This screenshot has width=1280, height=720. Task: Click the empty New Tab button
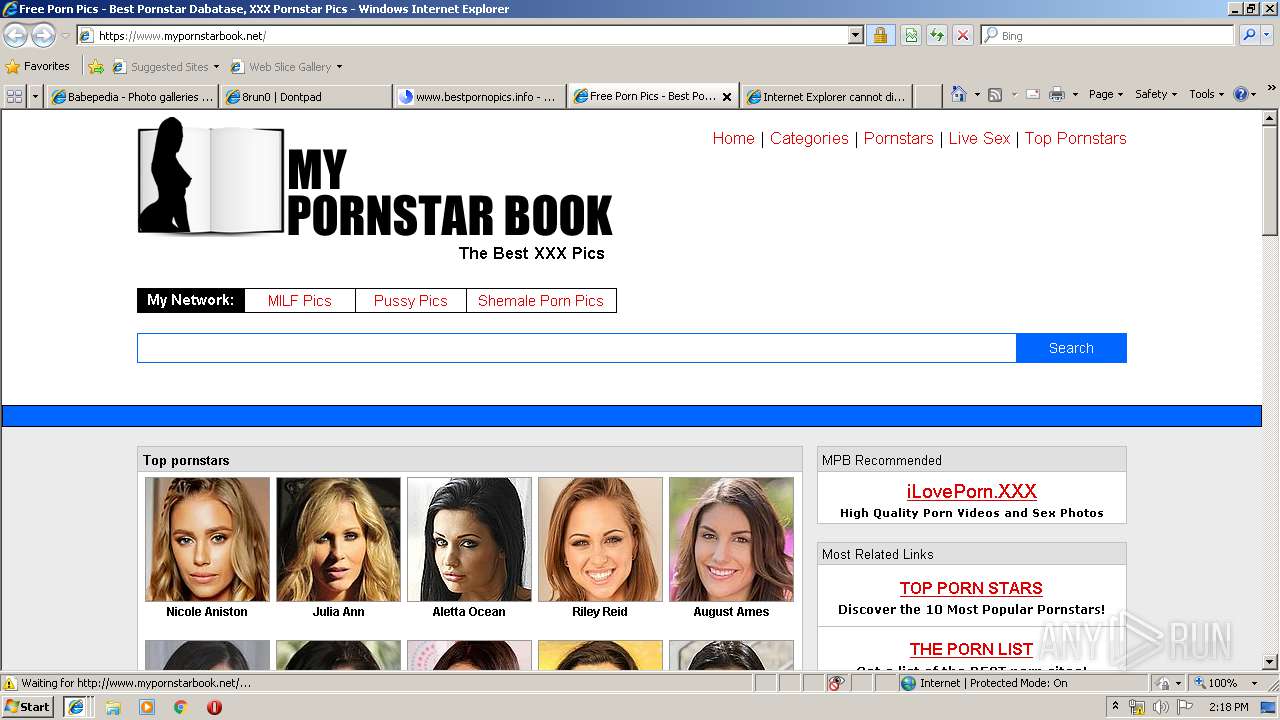[928, 96]
